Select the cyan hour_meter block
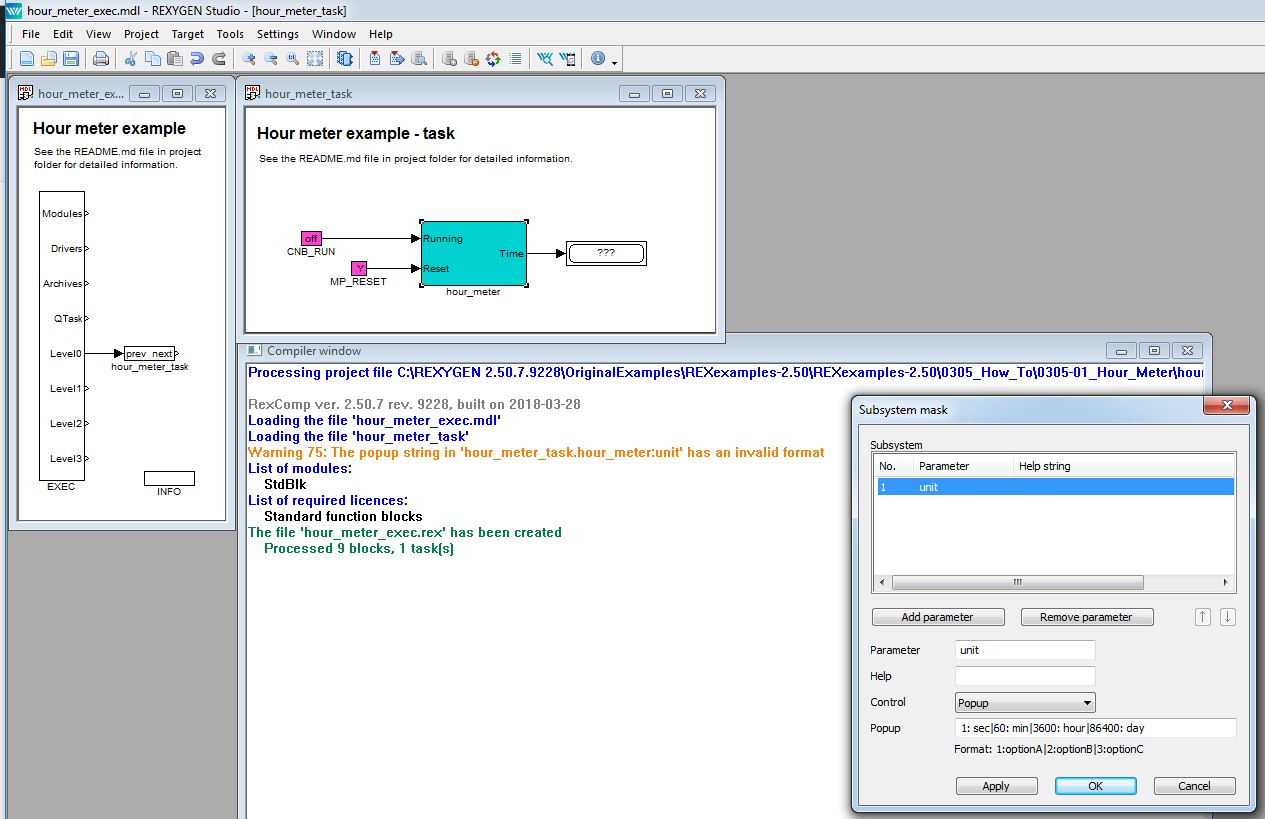1265x819 pixels. point(474,253)
